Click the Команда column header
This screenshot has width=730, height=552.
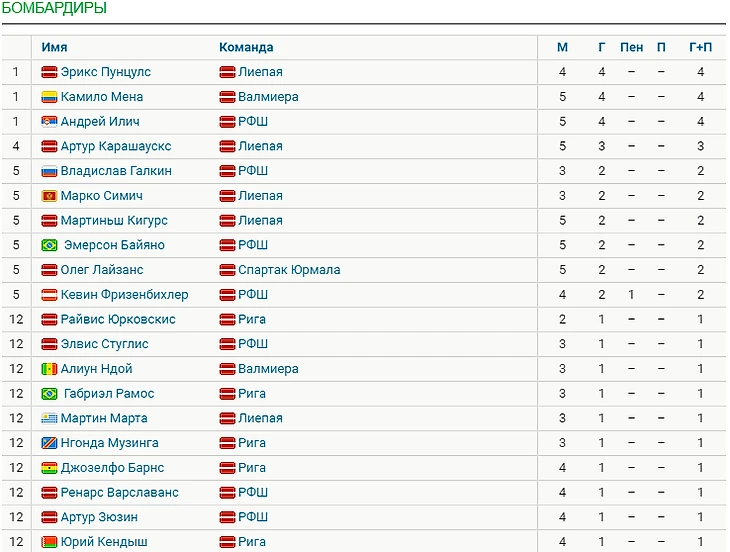coord(246,47)
